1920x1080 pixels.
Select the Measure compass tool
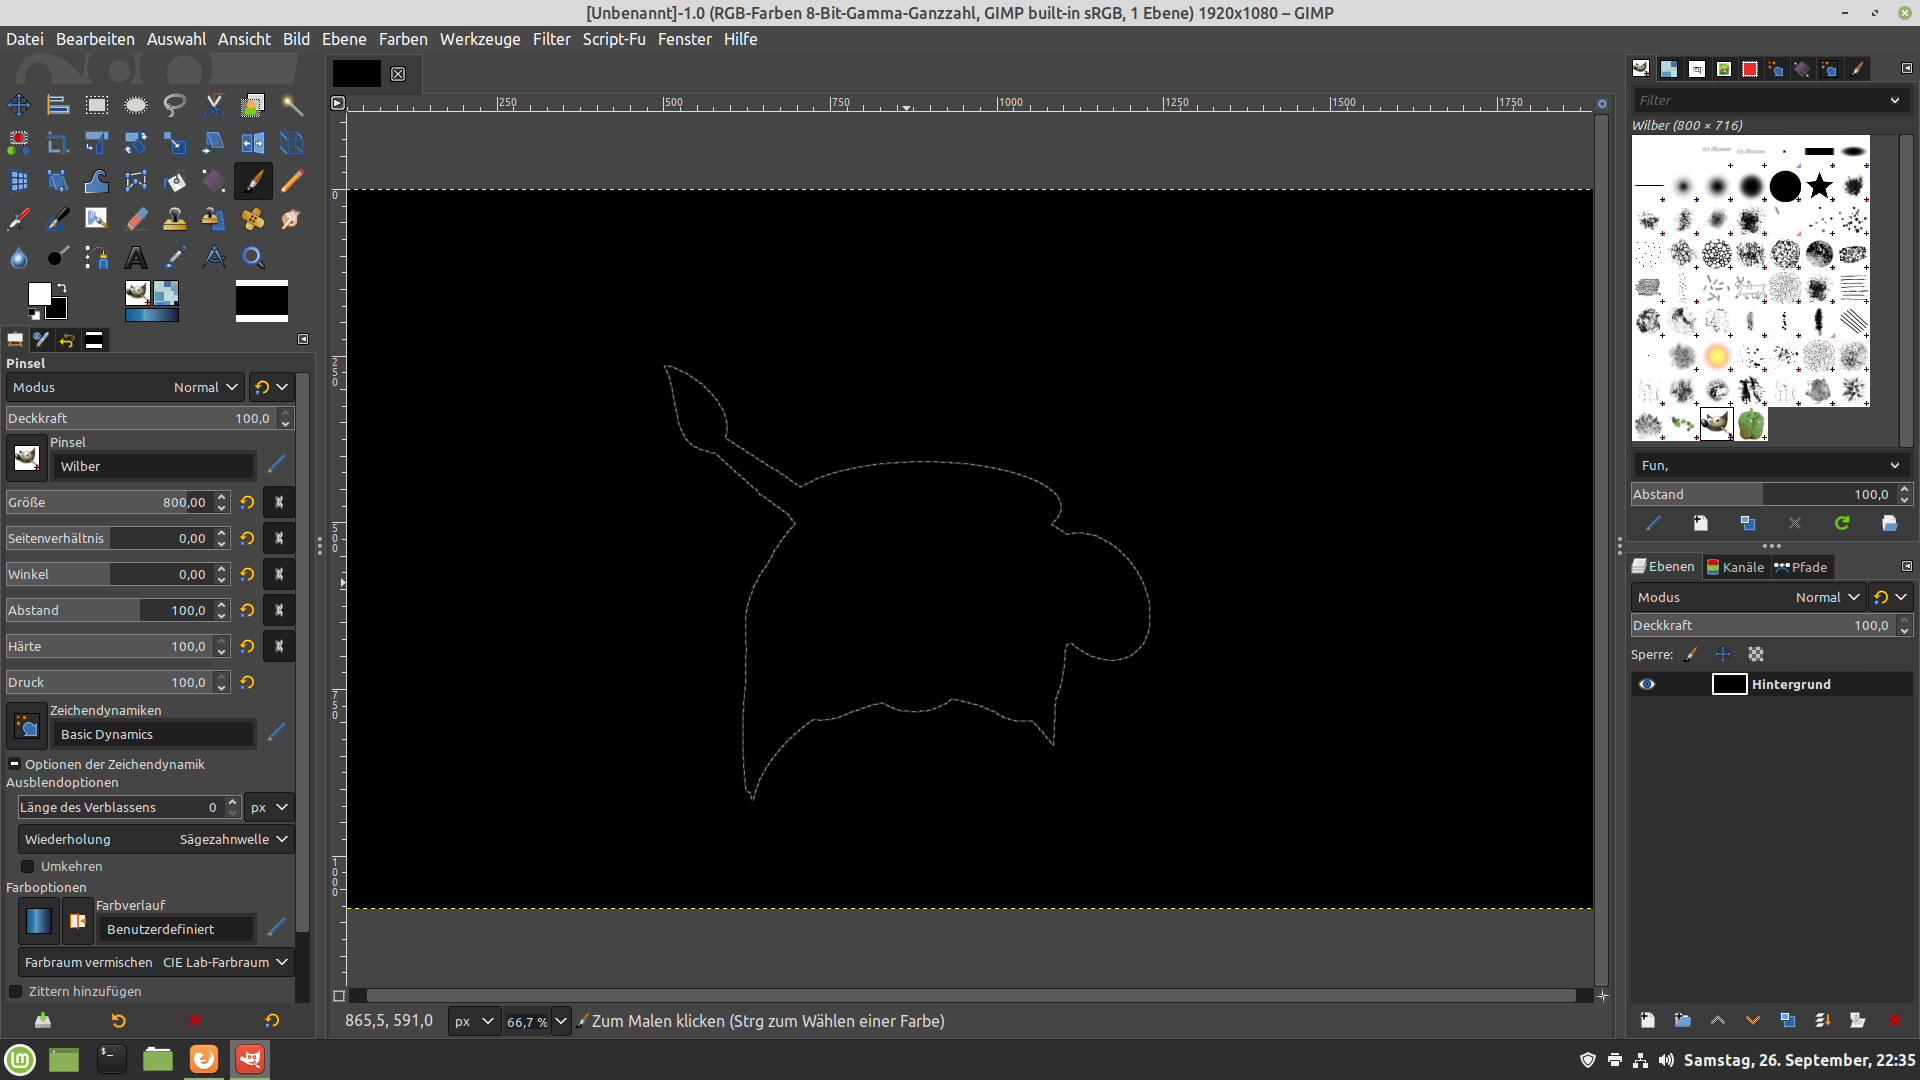coord(214,257)
